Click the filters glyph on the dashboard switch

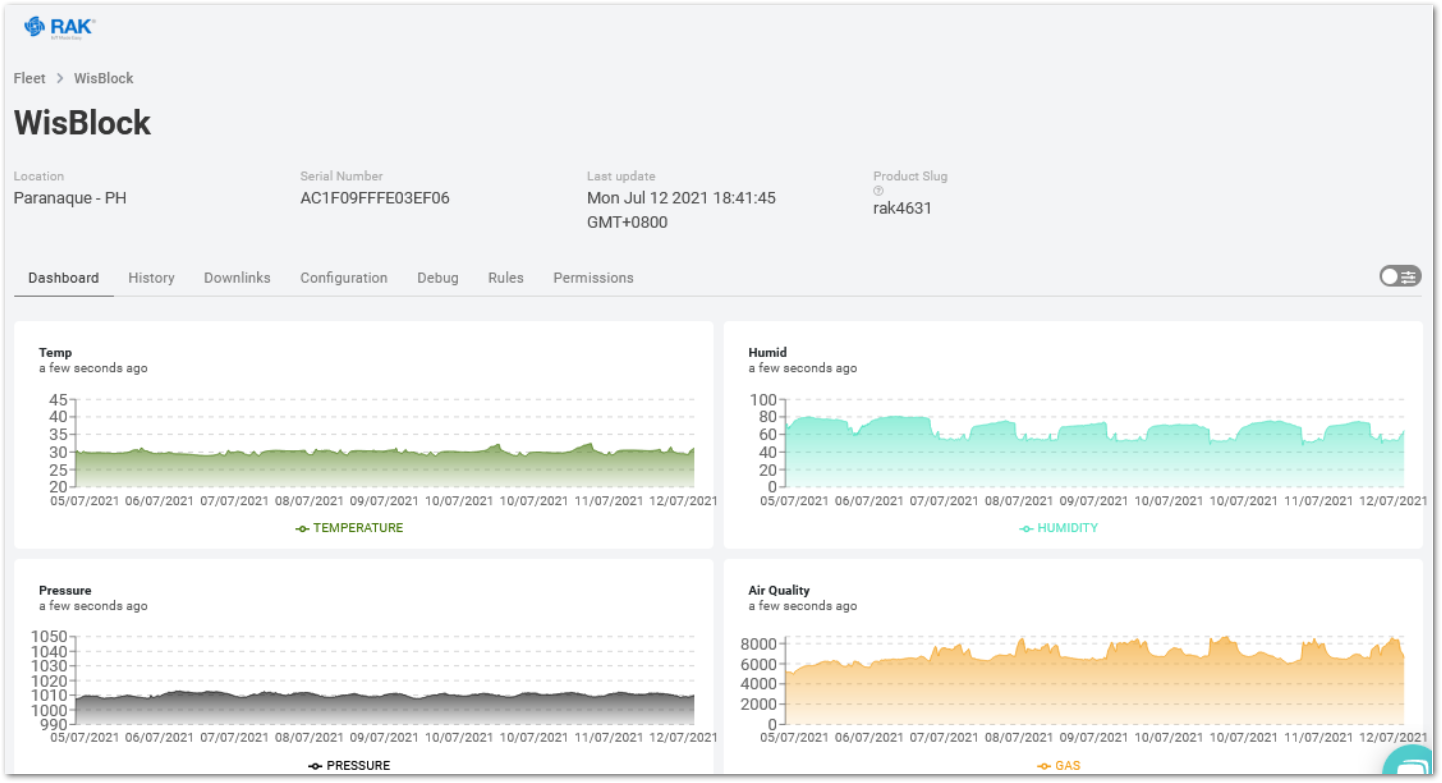tap(1409, 276)
